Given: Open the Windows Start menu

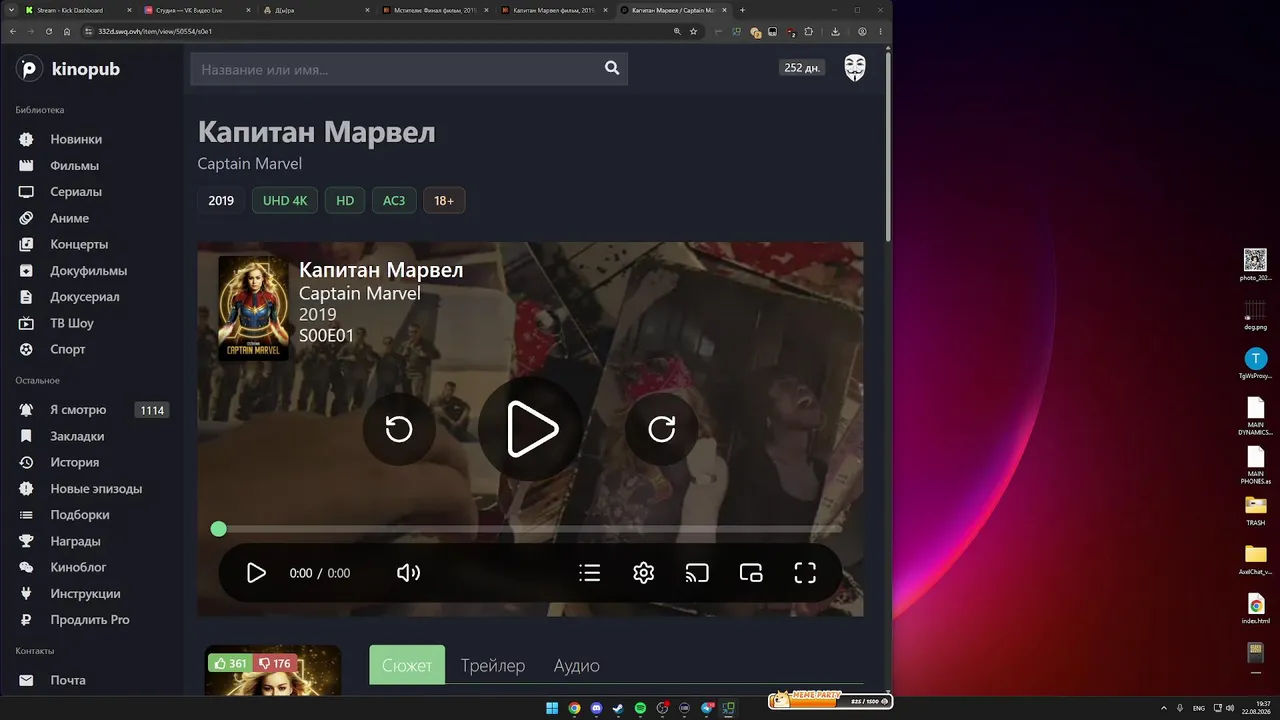Looking at the screenshot, I should [x=552, y=708].
